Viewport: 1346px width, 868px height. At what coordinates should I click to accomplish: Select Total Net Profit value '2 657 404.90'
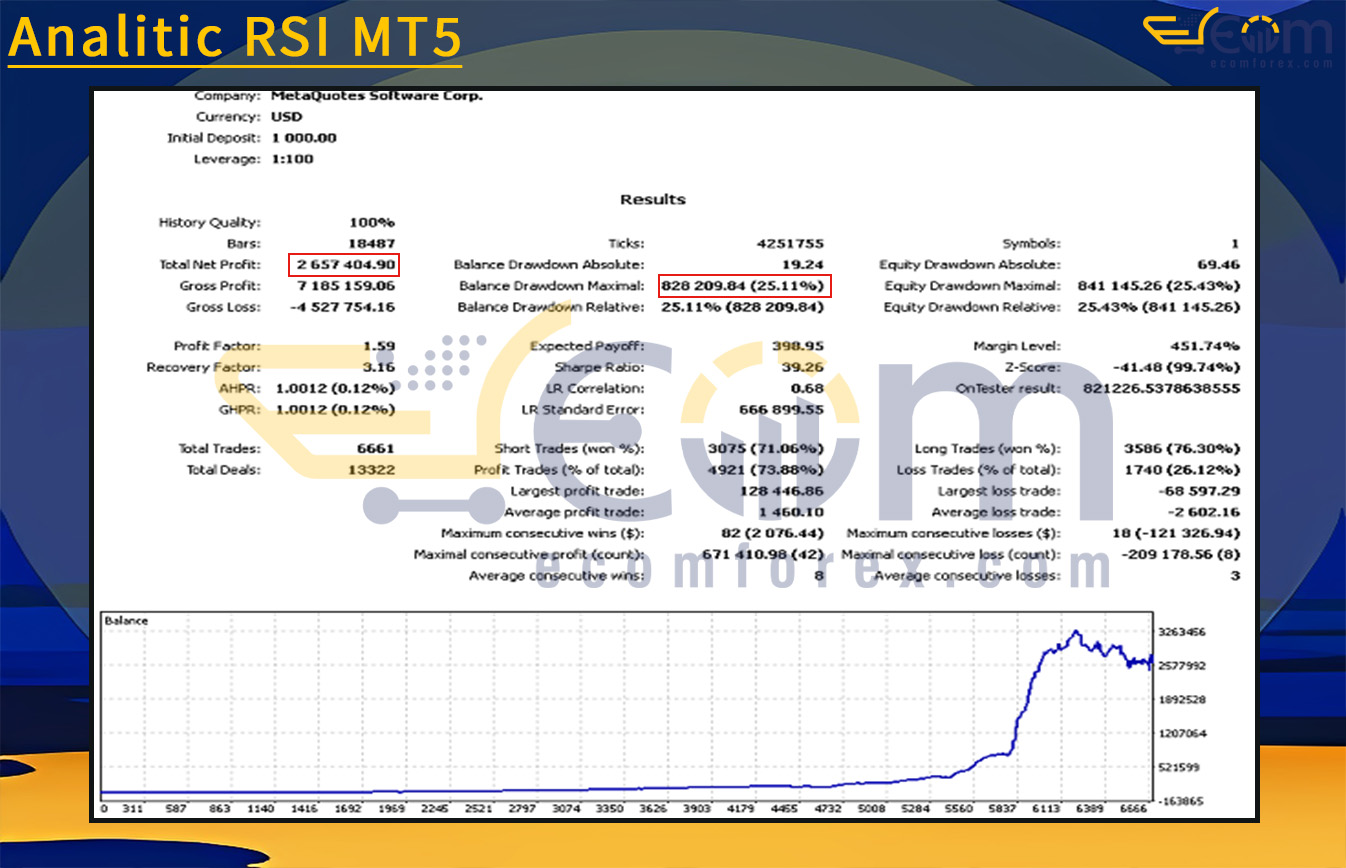(x=346, y=265)
